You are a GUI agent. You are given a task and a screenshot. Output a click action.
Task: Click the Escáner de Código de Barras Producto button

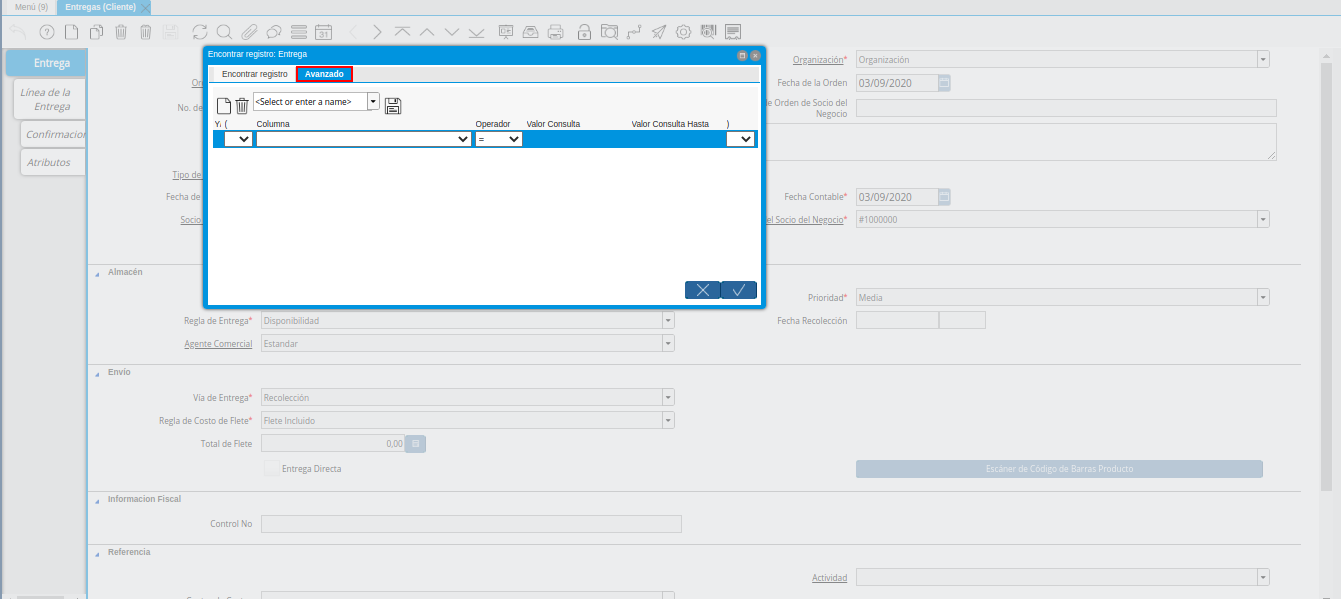click(x=1059, y=468)
